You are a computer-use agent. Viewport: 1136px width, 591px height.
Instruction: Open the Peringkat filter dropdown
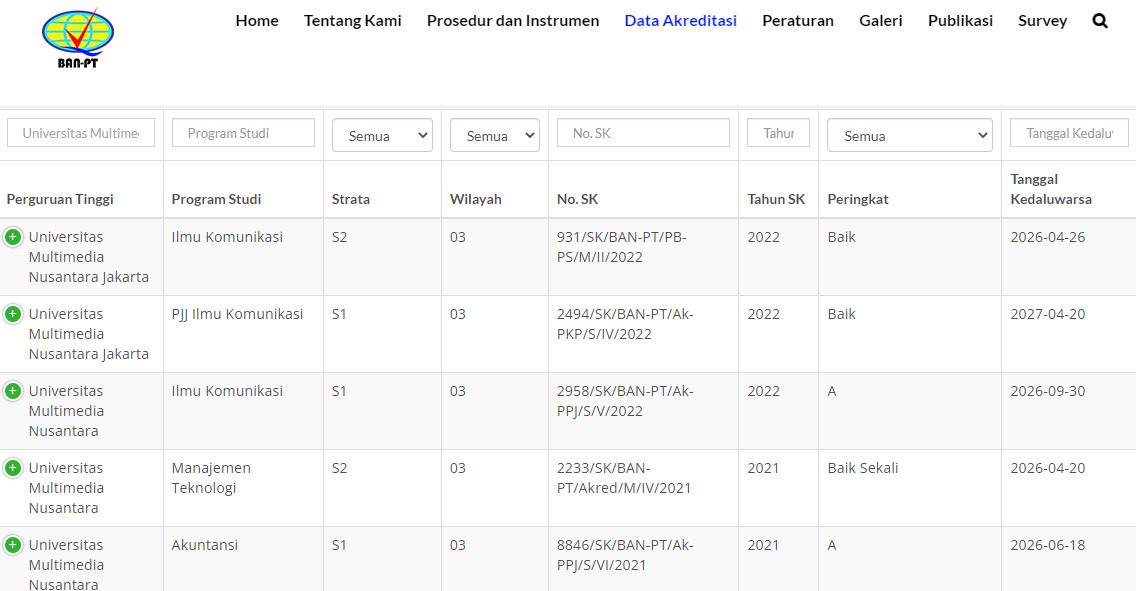coord(909,136)
